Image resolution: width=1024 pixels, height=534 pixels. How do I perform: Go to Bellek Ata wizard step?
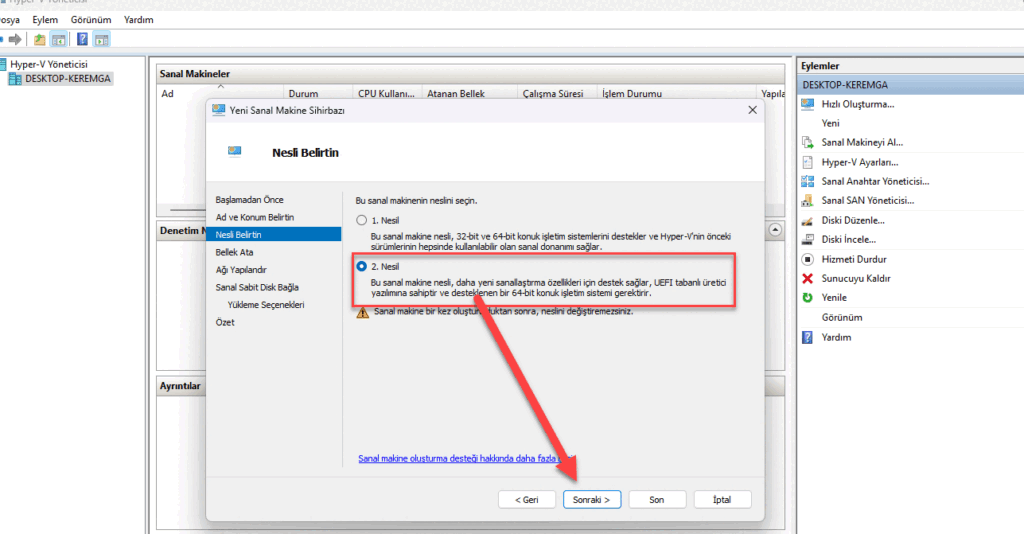[234, 252]
